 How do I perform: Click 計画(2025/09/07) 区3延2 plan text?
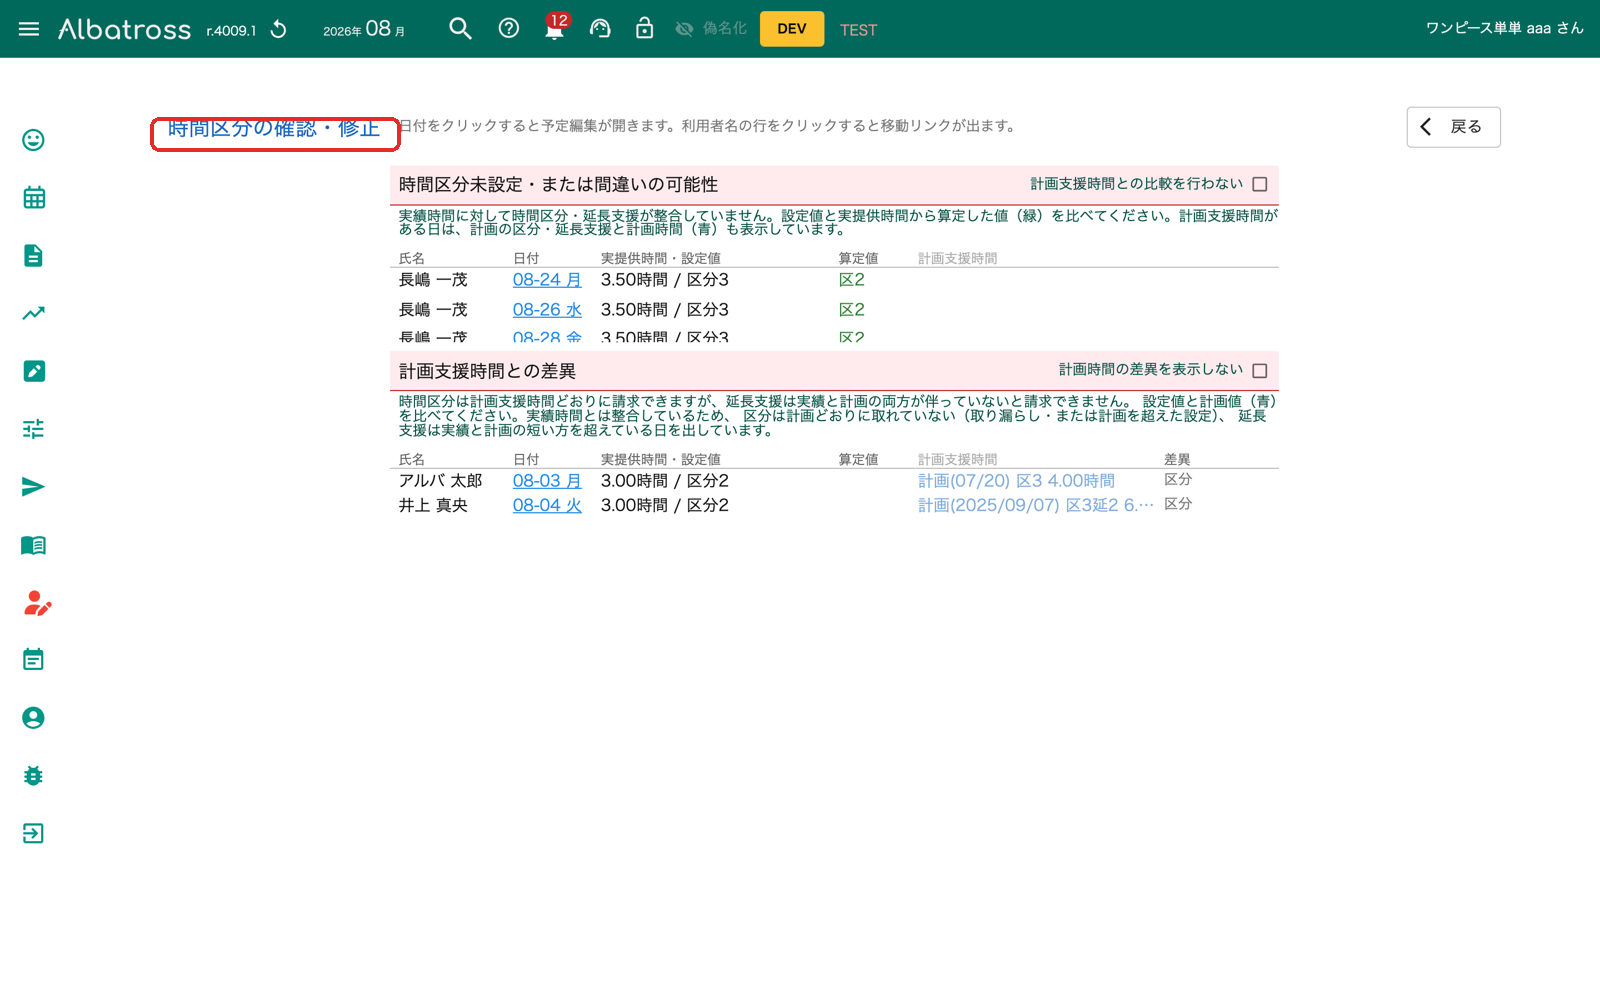click(1036, 506)
